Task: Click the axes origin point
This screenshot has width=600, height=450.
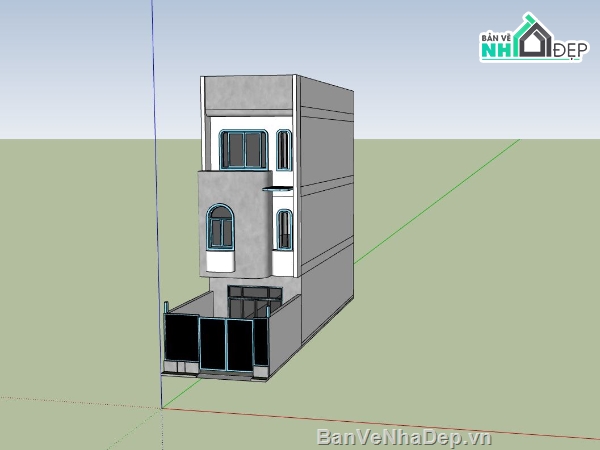Action: point(162,407)
